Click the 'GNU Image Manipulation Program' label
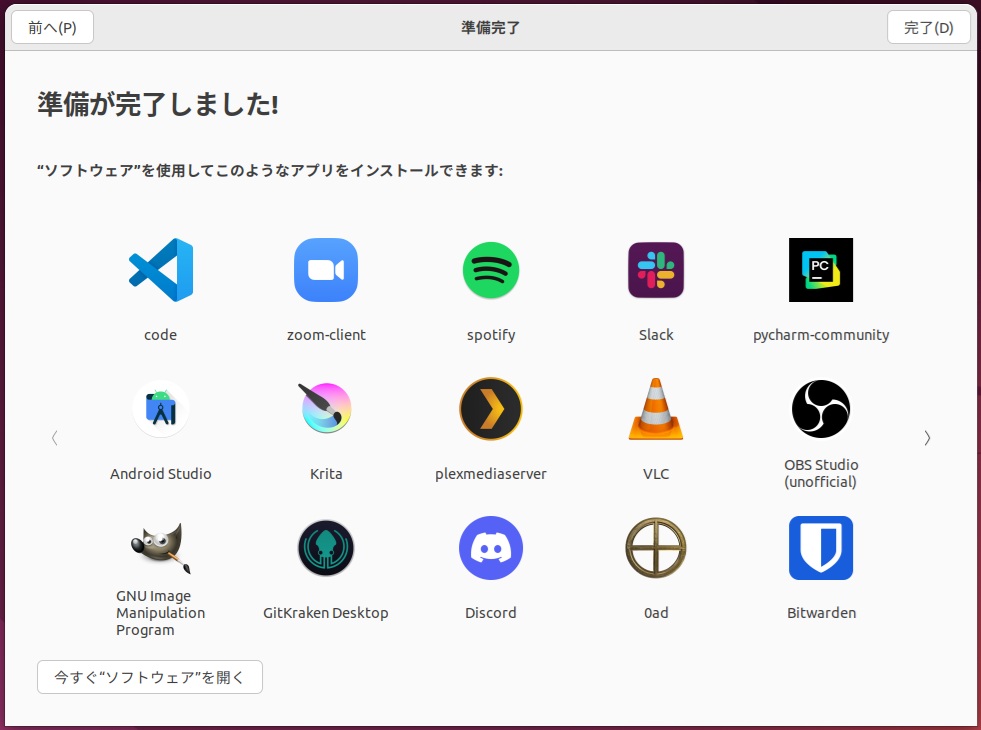The height and width of the screenshot is (730, 981). (x=161, y=613)
